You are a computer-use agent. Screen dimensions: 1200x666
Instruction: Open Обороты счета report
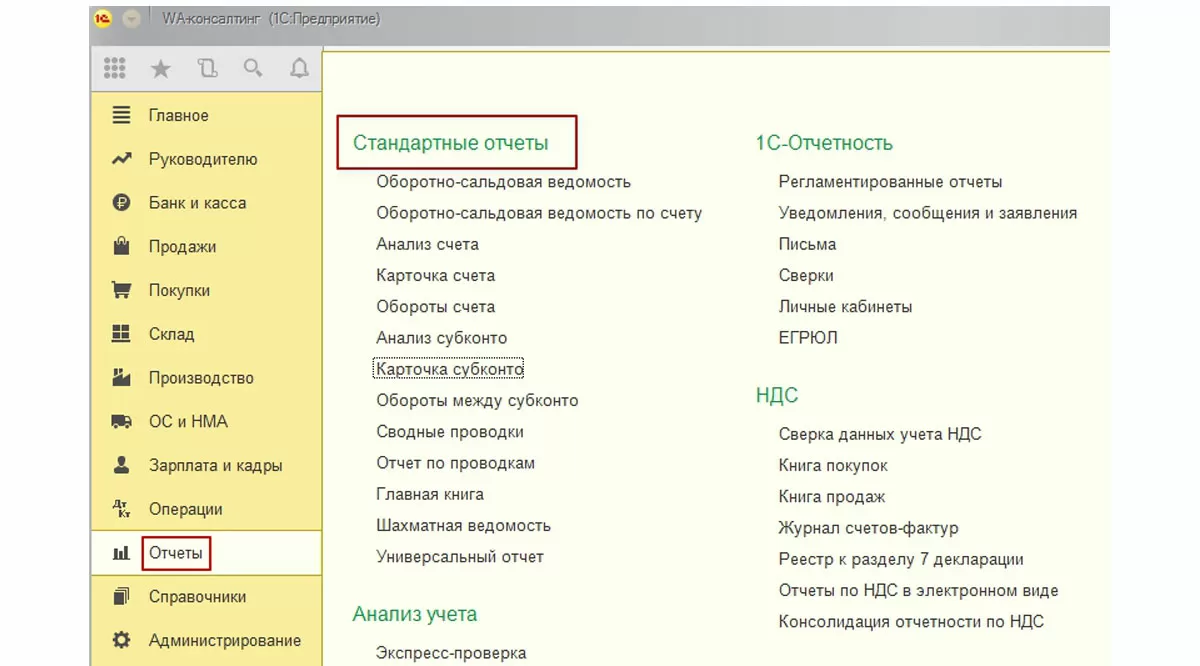point(435,307)
